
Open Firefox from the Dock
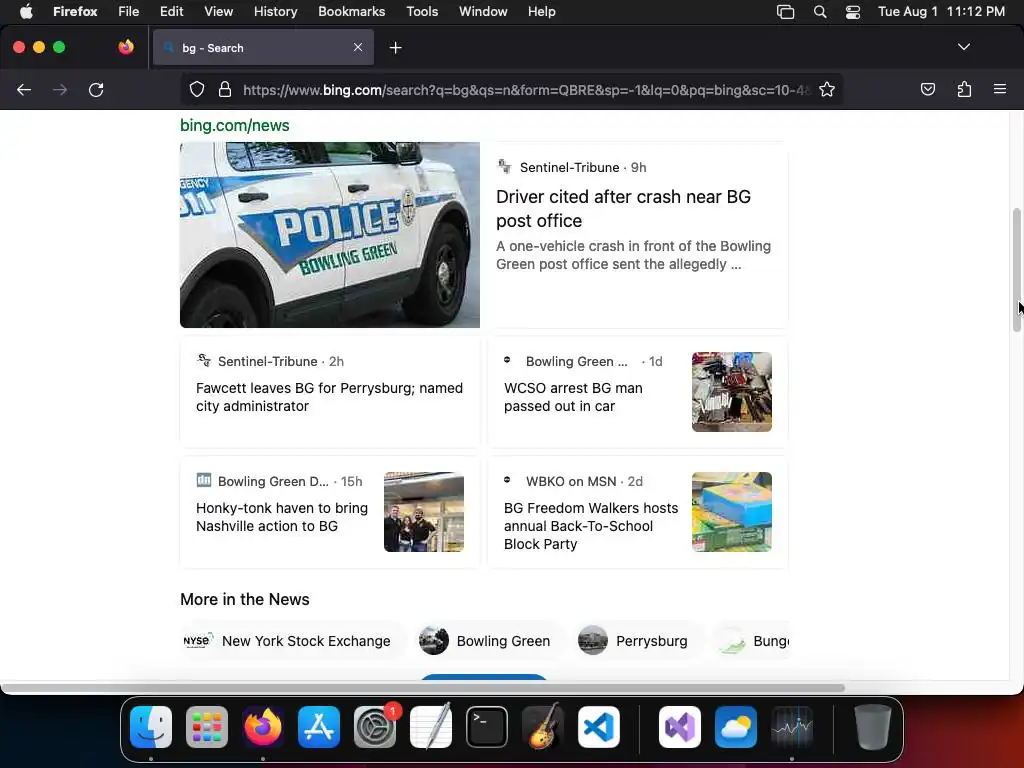click(263, 727)
